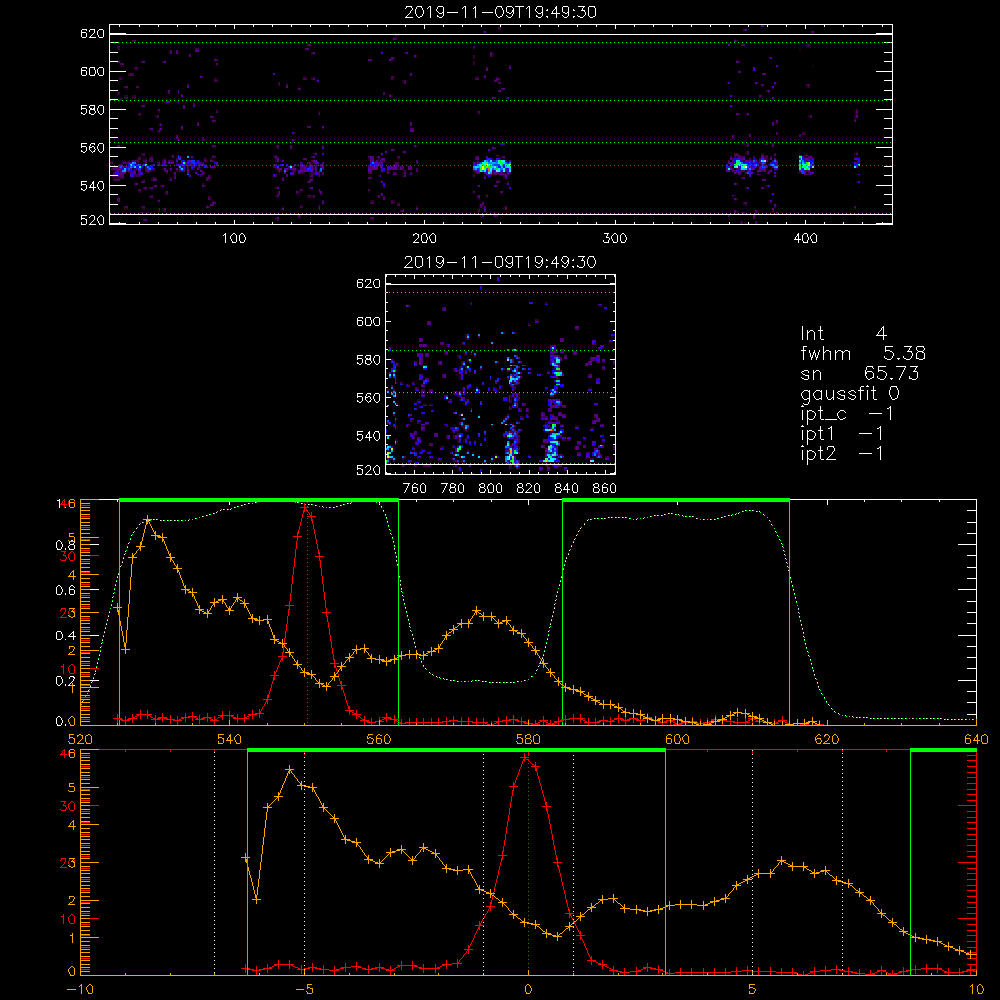
Task: Click the '0.6' y-axis label on the profile plot
Action: point(66,591)
